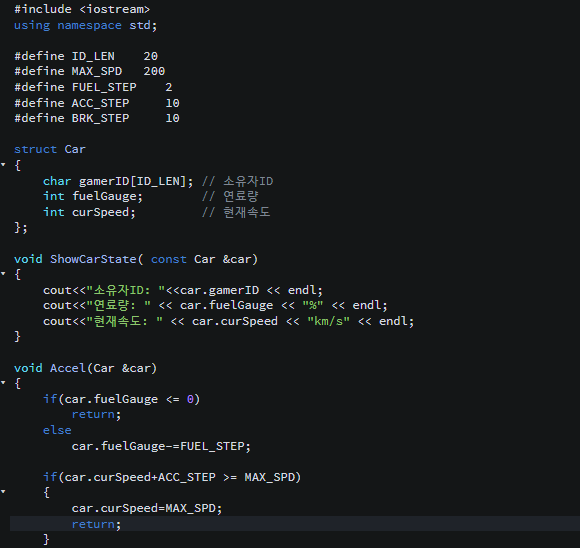
Task: Click the '};' closing the struct
Action: tap(21, 227)
